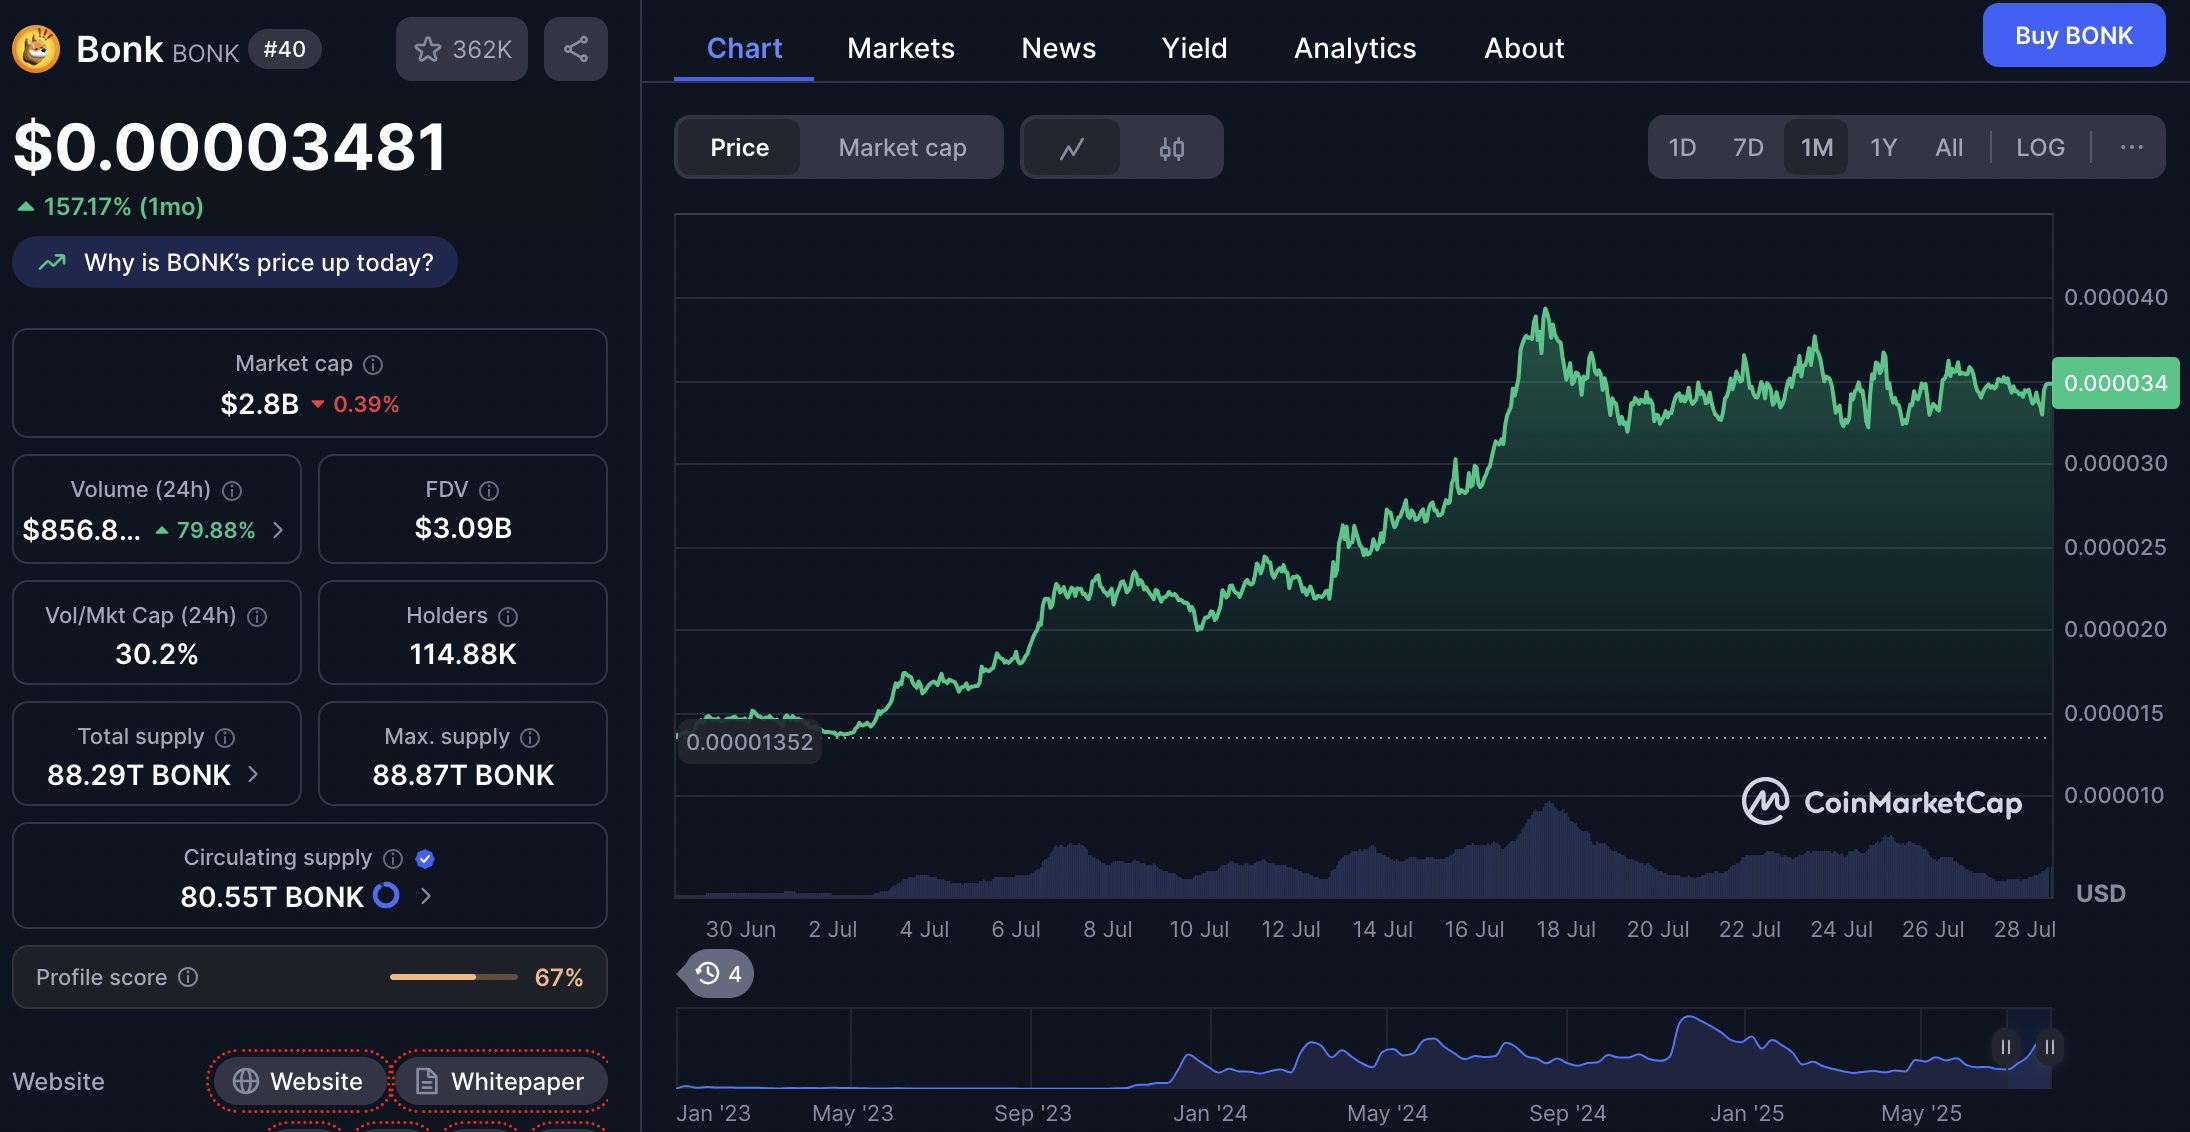Screen dimensions: 2190x1132
Task: Click Profile score info icon
Action: click(x=188, y=977)
